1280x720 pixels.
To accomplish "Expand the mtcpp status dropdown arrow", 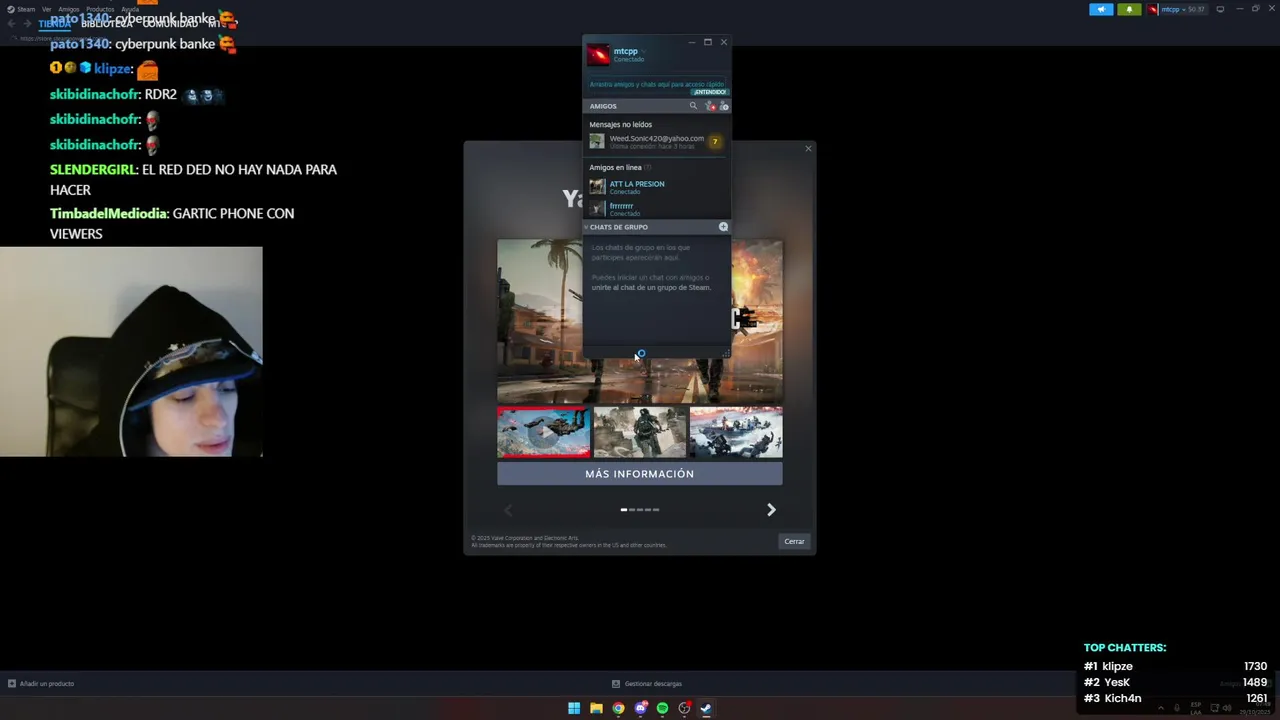I will tap(643, 51).
